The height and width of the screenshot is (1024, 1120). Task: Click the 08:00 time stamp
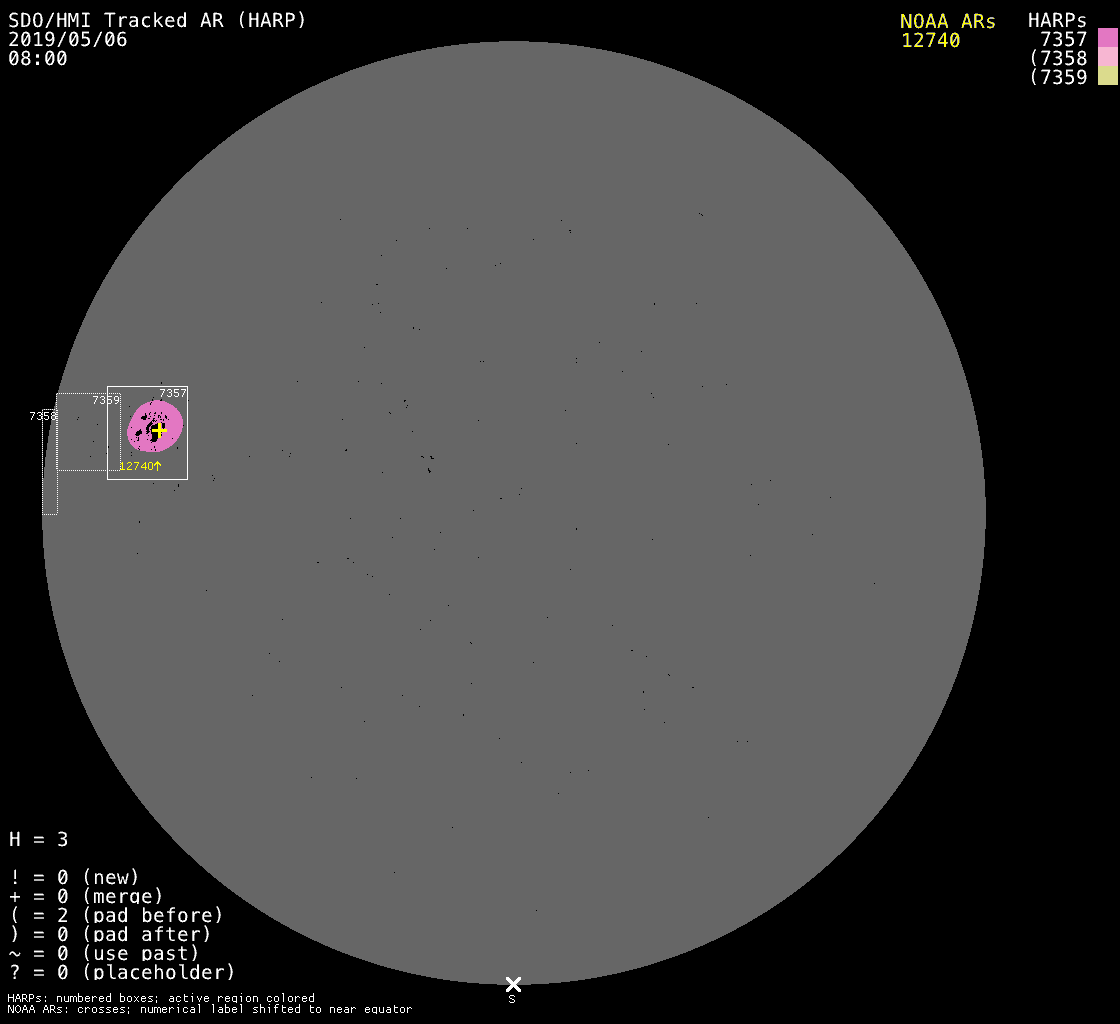[x=38, y=59]
